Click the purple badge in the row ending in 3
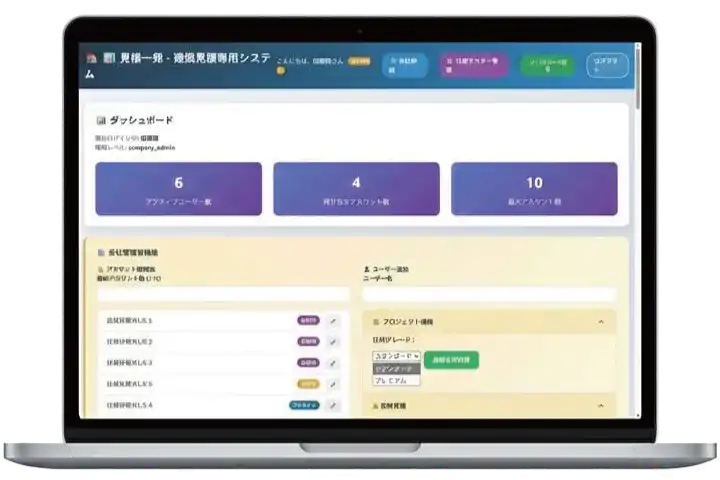Viewport: 720px width, 480px height. coord(309,362)
